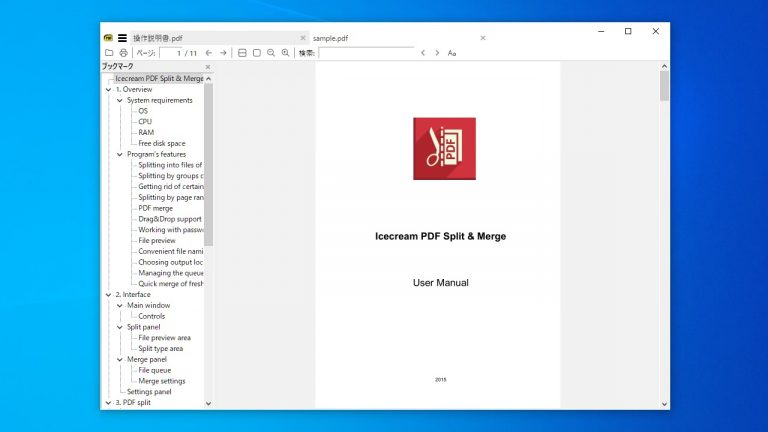The height and width of the screenshot is (432, 768).
Task: Select the RAM bookmark
Action: (146, 133)
